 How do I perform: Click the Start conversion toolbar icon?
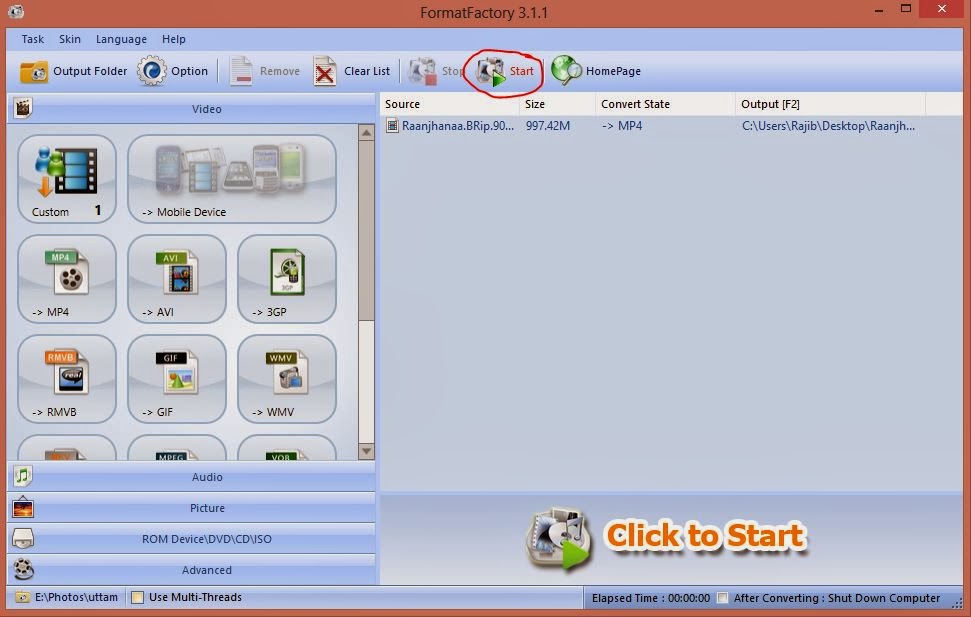491,71
